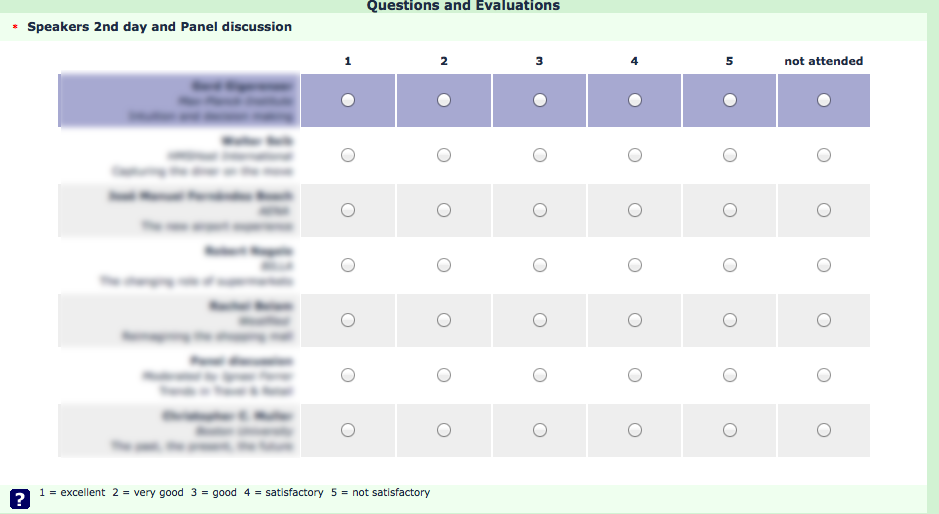Viewport: 939px width, 514px height.
Task: Mark the Panel discussion as not attended
Action: click(823, 375)
